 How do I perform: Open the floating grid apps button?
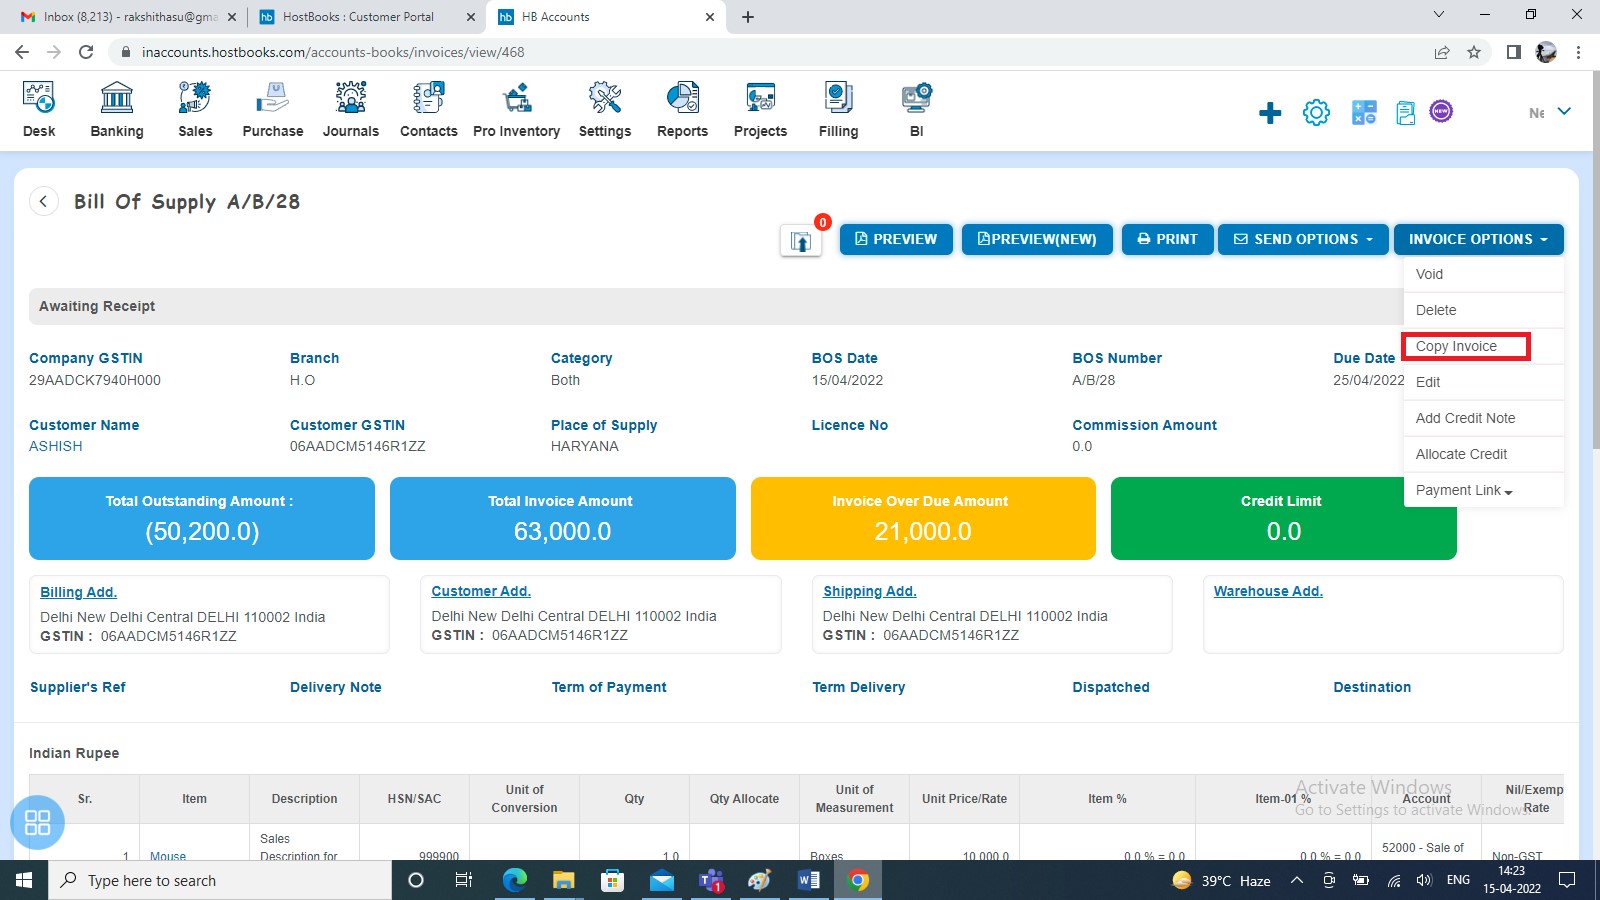coord(37,822)
